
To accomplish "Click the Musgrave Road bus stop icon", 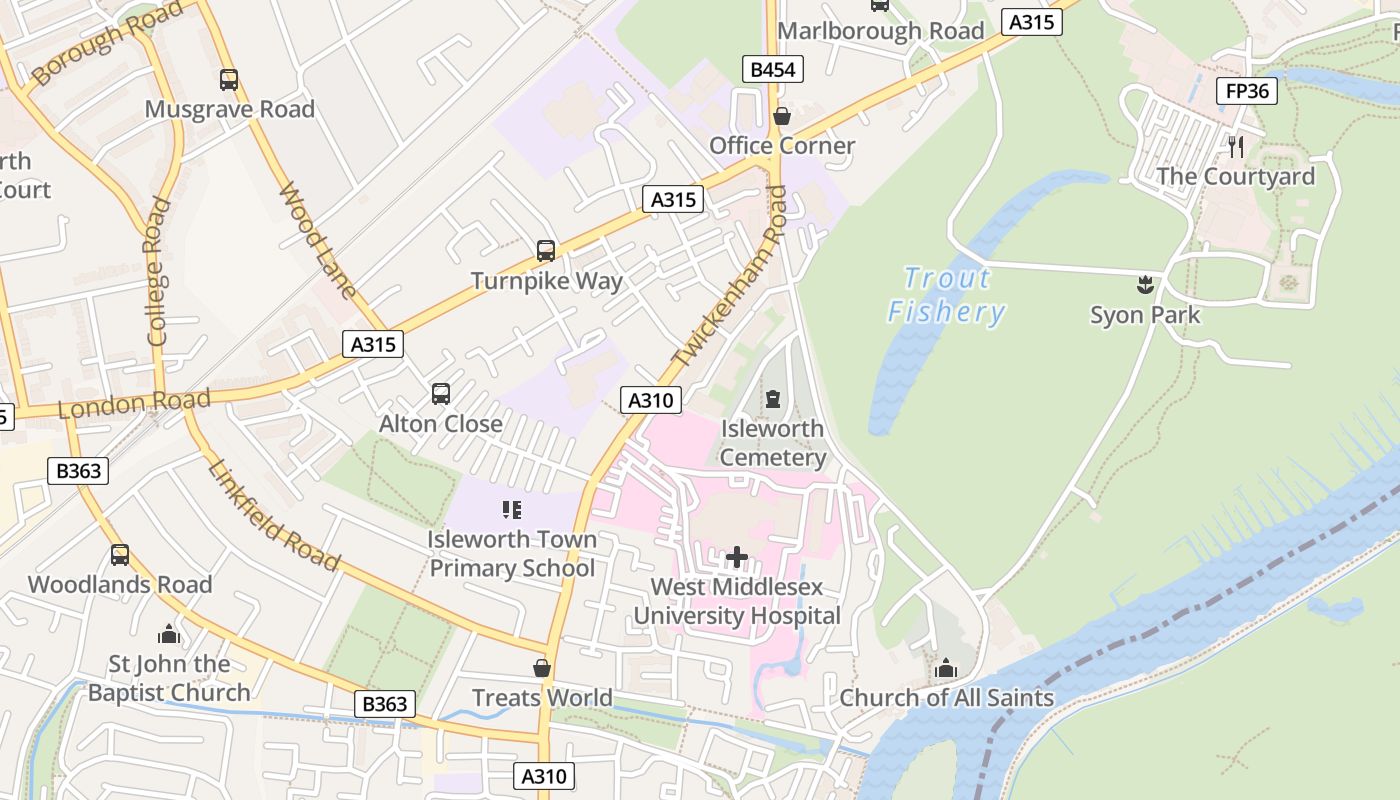I will click(229, 80).
